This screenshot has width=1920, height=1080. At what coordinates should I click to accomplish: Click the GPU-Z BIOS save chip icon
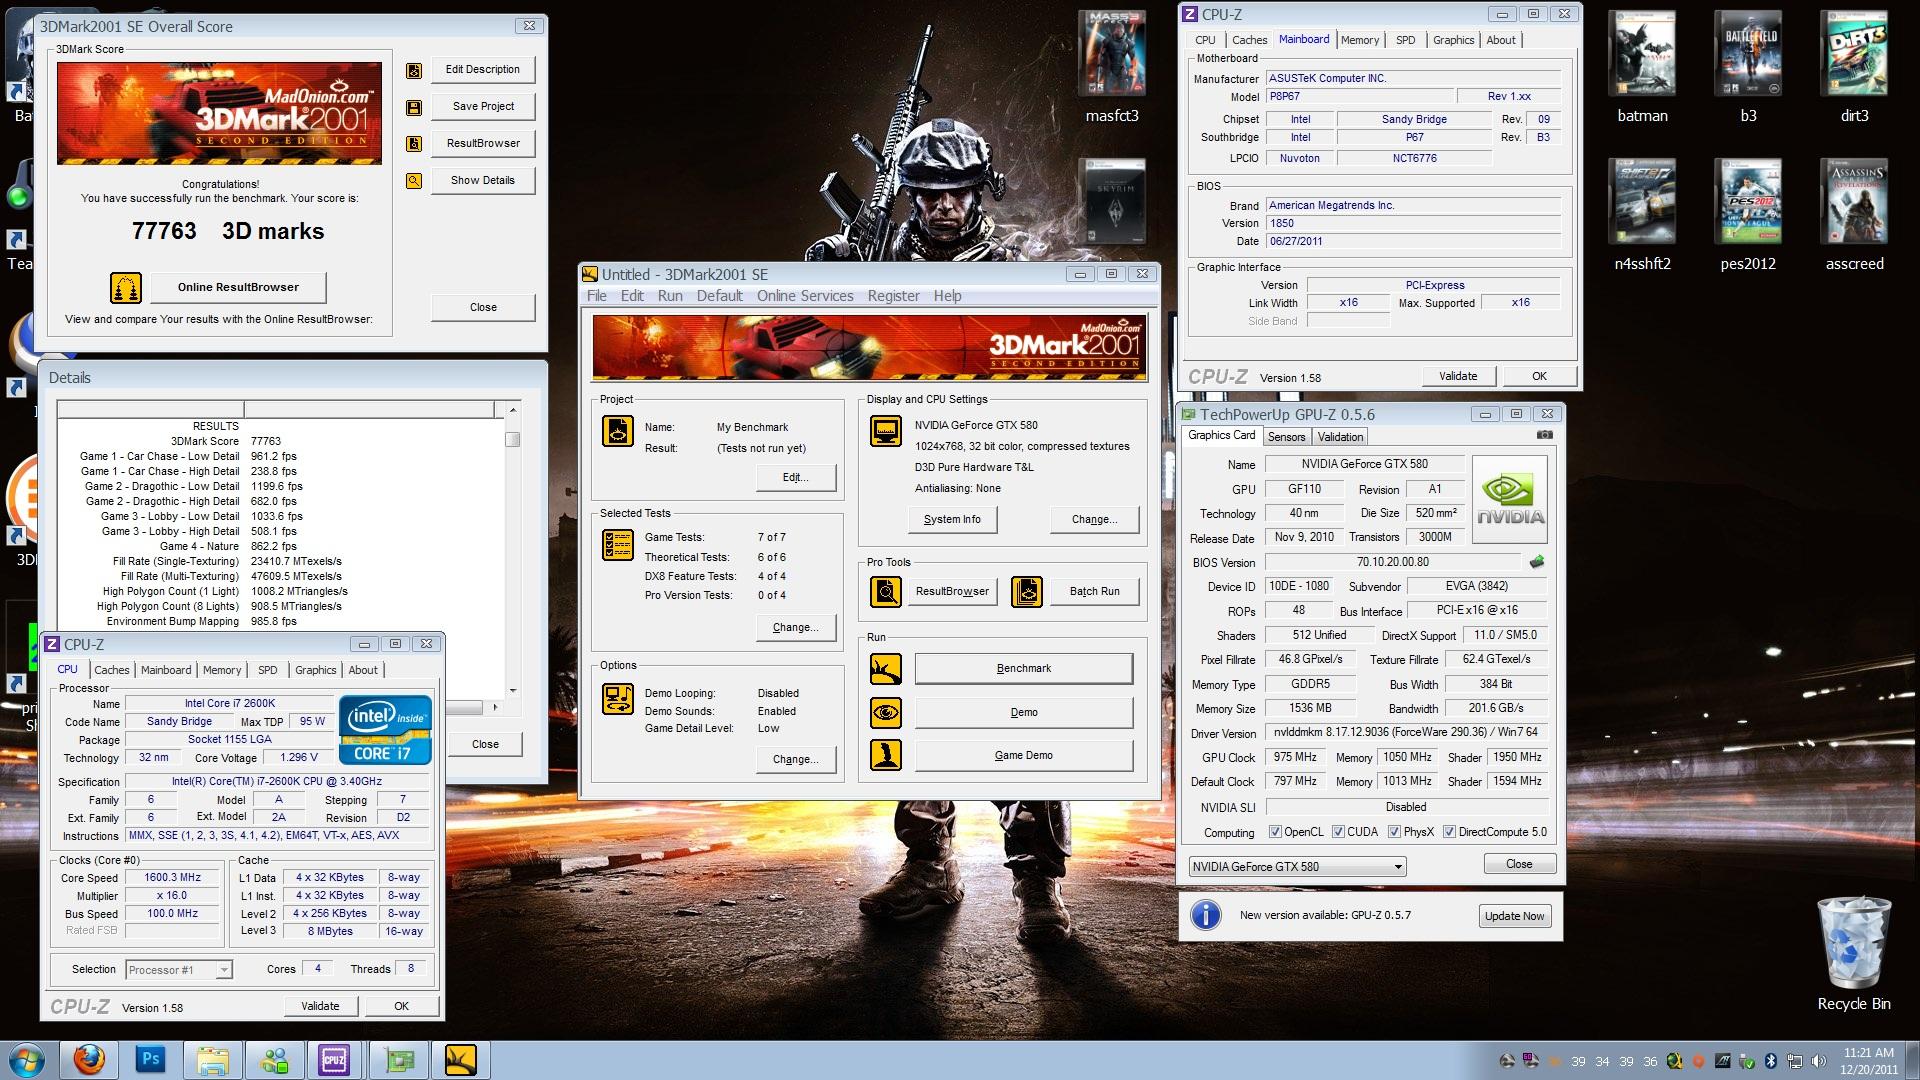1537,562
